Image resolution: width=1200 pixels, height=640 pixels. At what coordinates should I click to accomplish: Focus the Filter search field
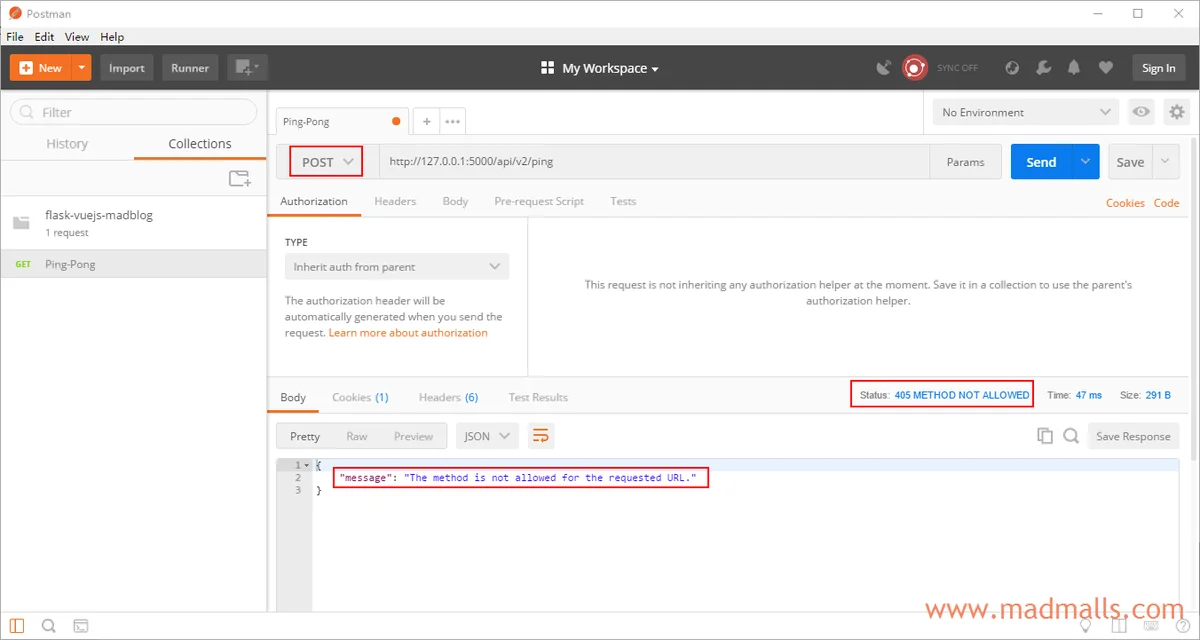click(133, 112)
